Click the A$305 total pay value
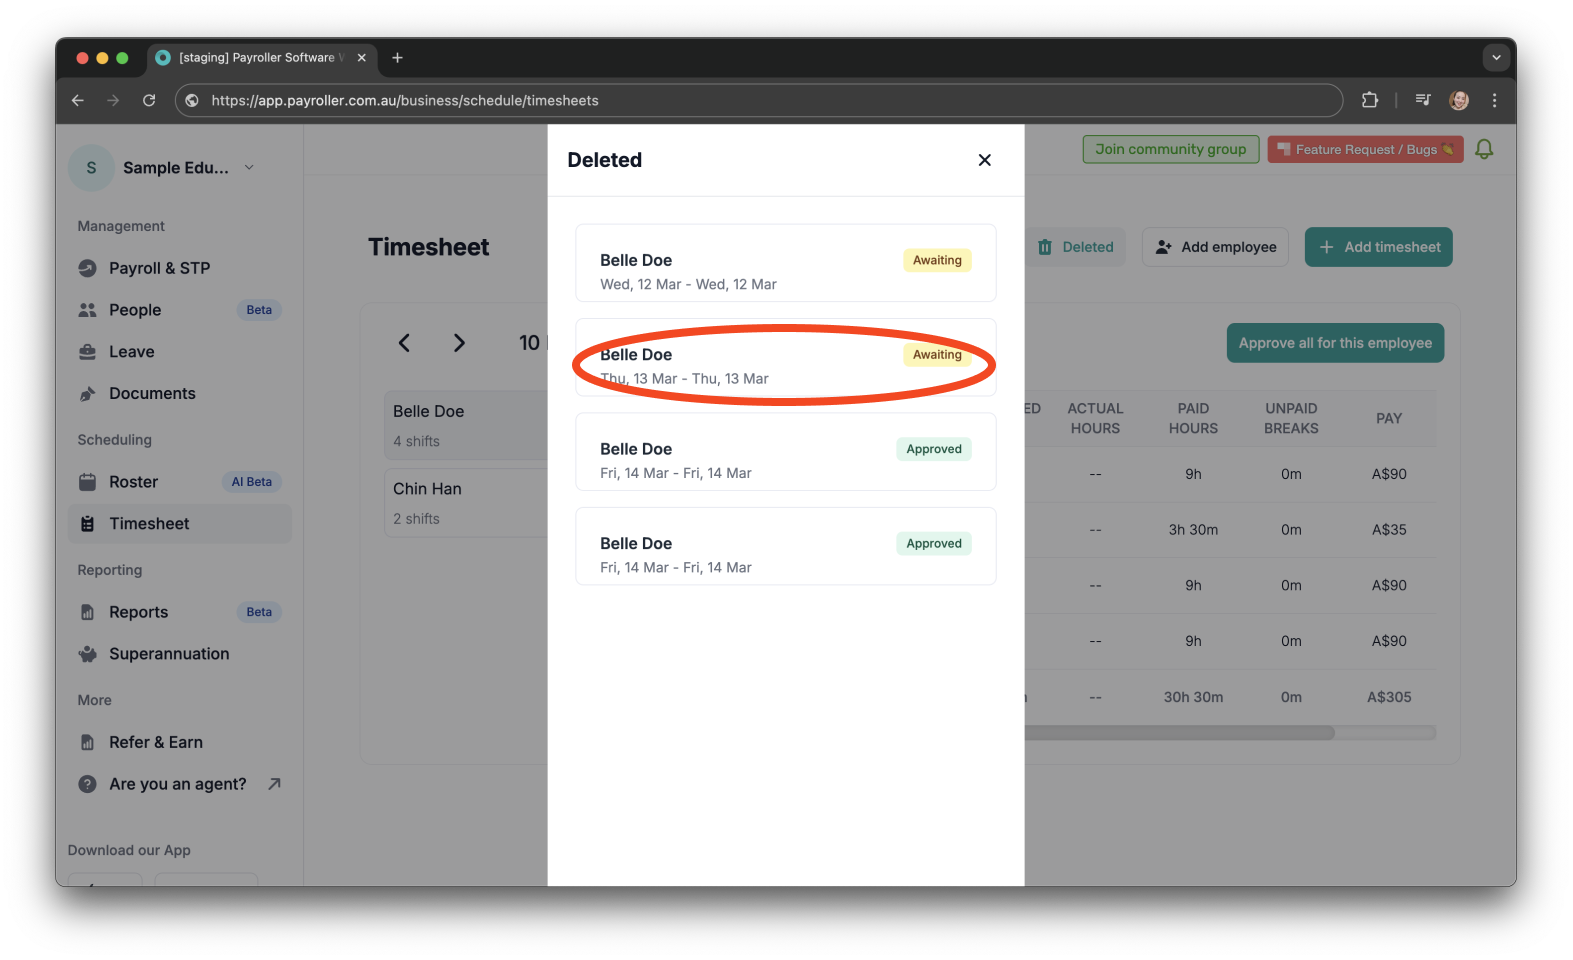The height and width of the screenshot is (960, 1573). point(1389,697)
